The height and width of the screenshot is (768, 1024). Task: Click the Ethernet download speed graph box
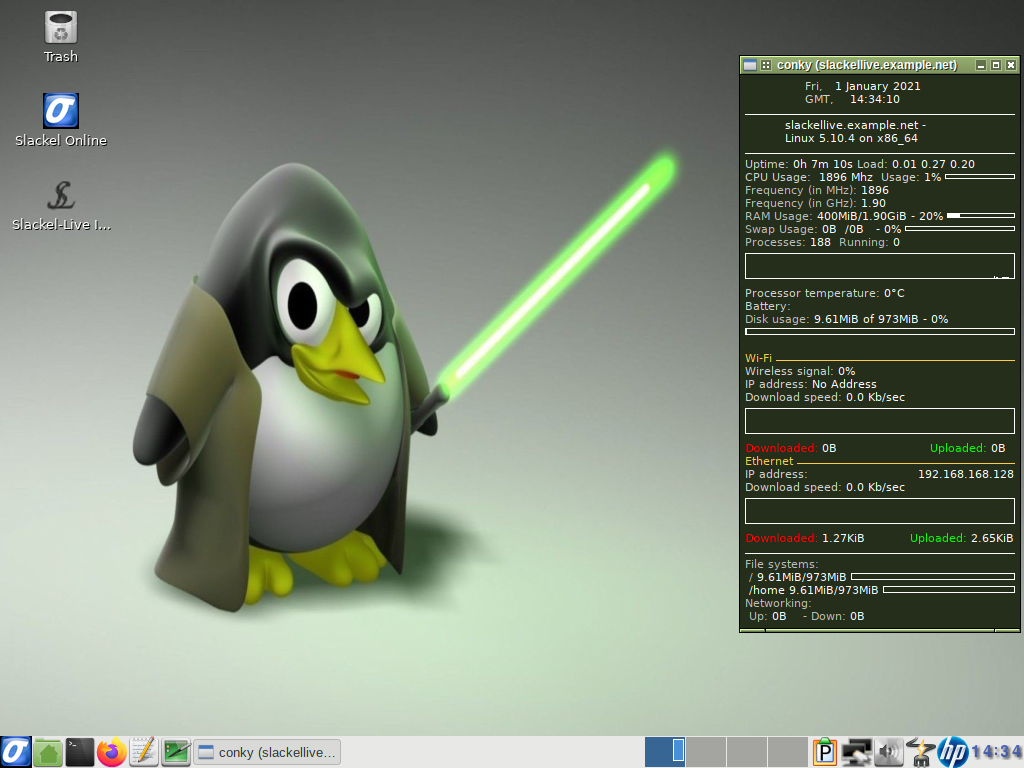click(x=880, y=511)
